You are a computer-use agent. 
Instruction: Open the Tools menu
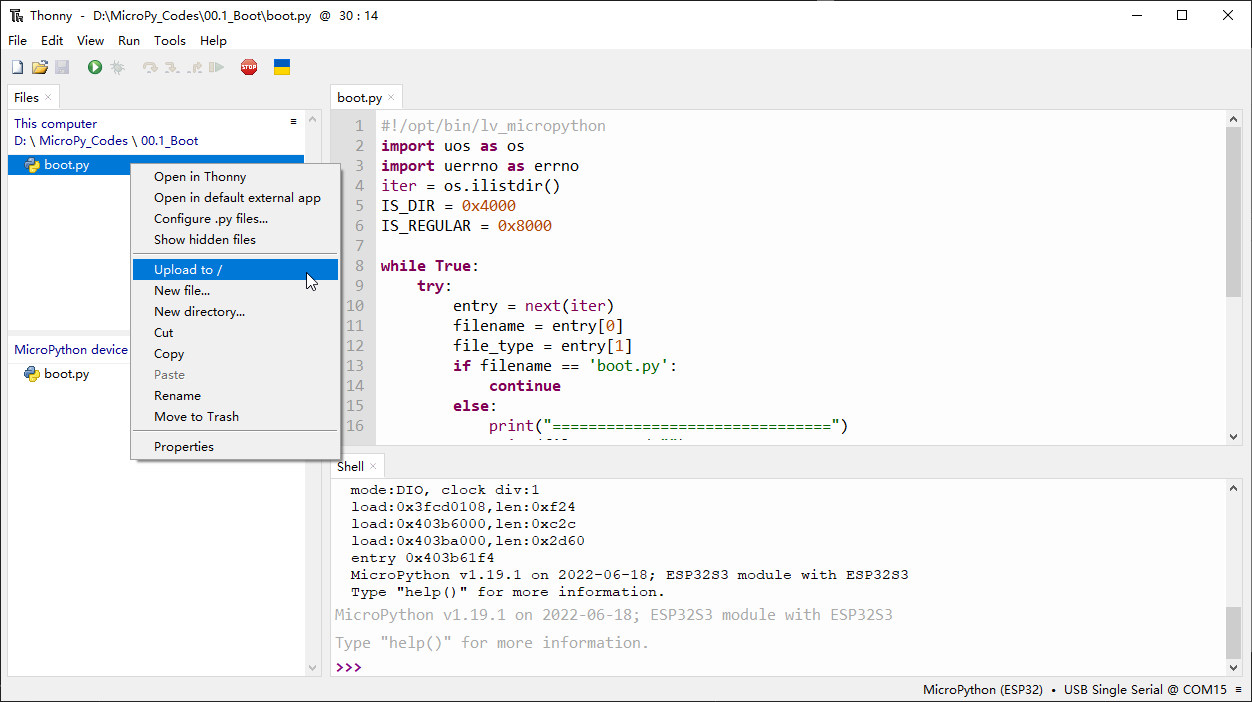tap(170, 41)
